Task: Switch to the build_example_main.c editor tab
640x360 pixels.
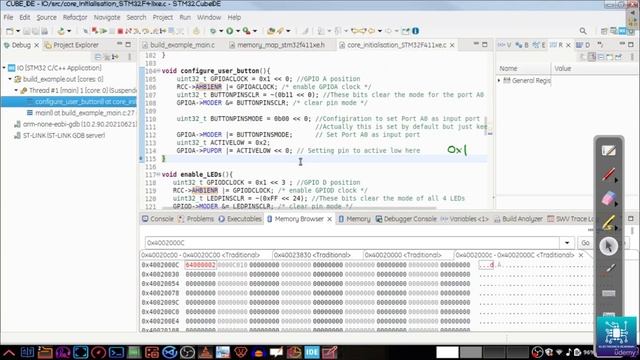Action: pyautogui.click(x=178, y=45)
